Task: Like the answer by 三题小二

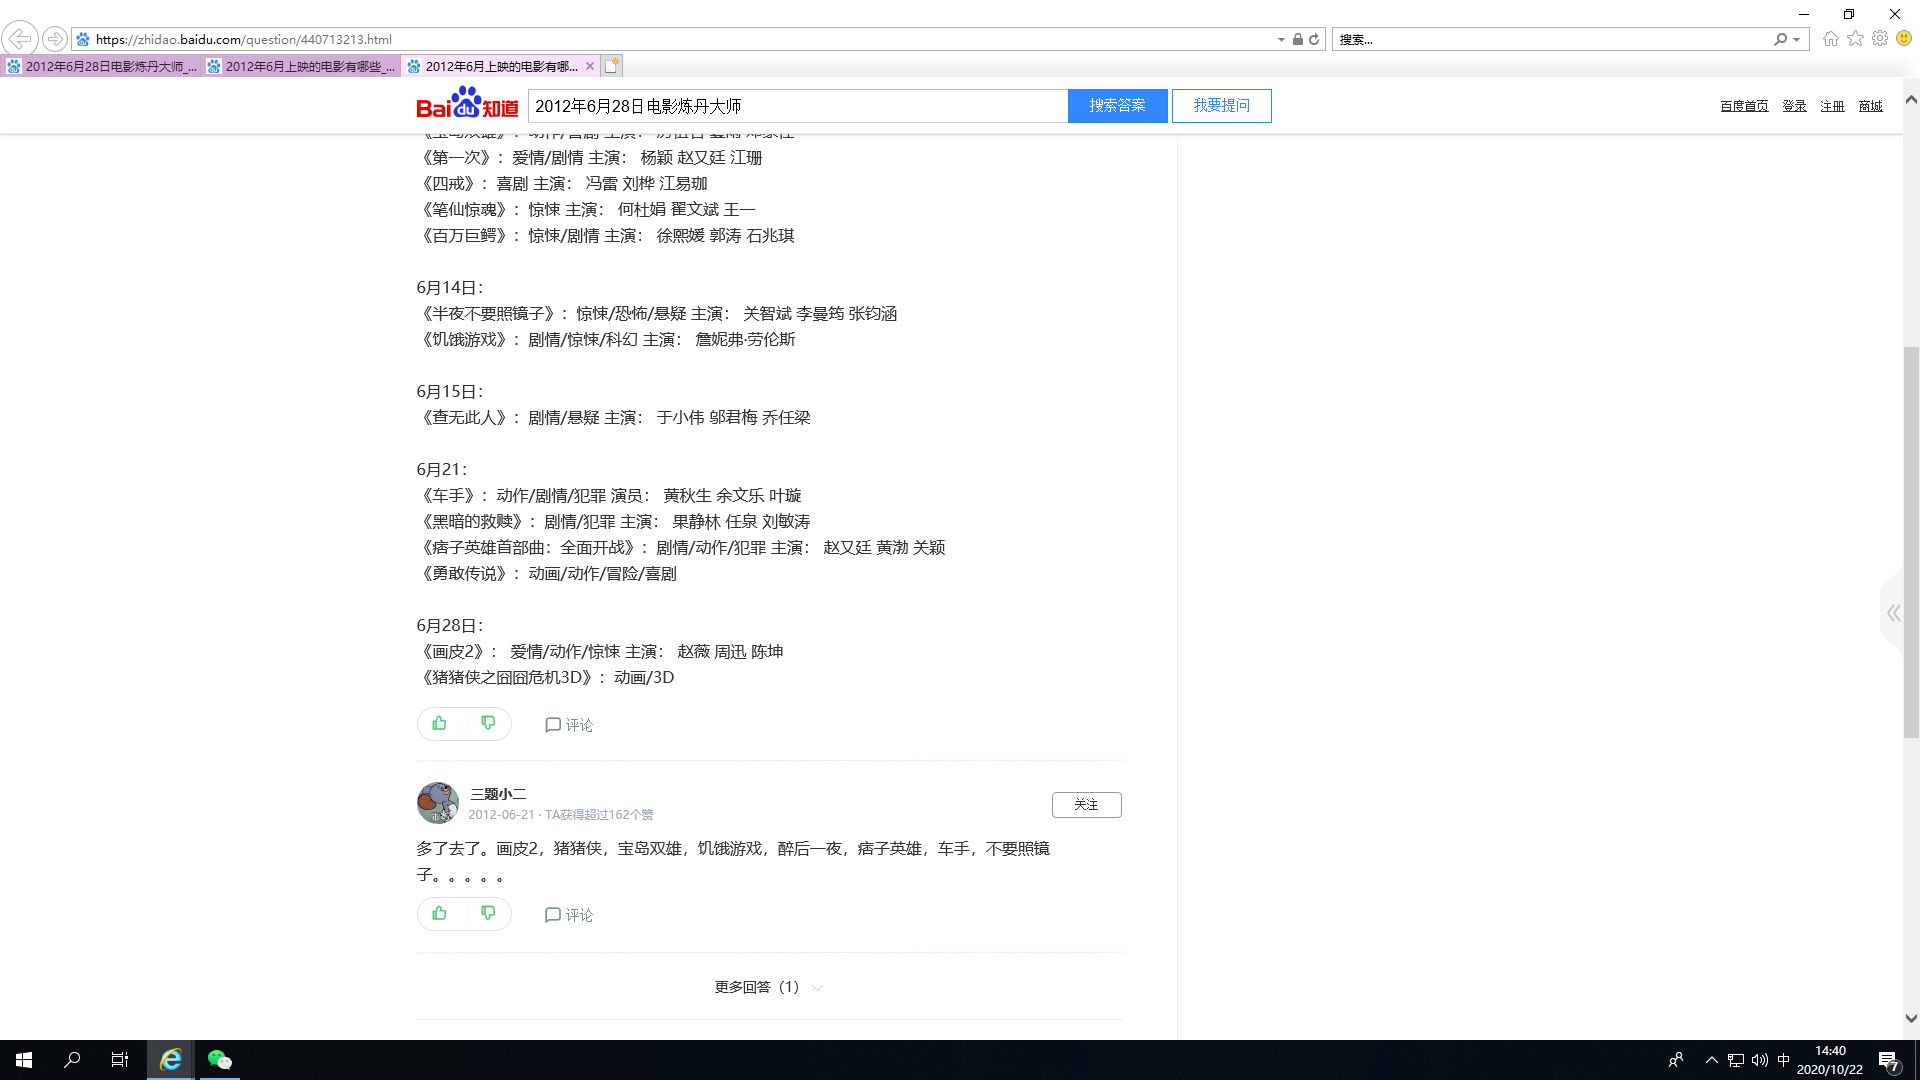Action: pyautogui.click(x=440, y=913)
